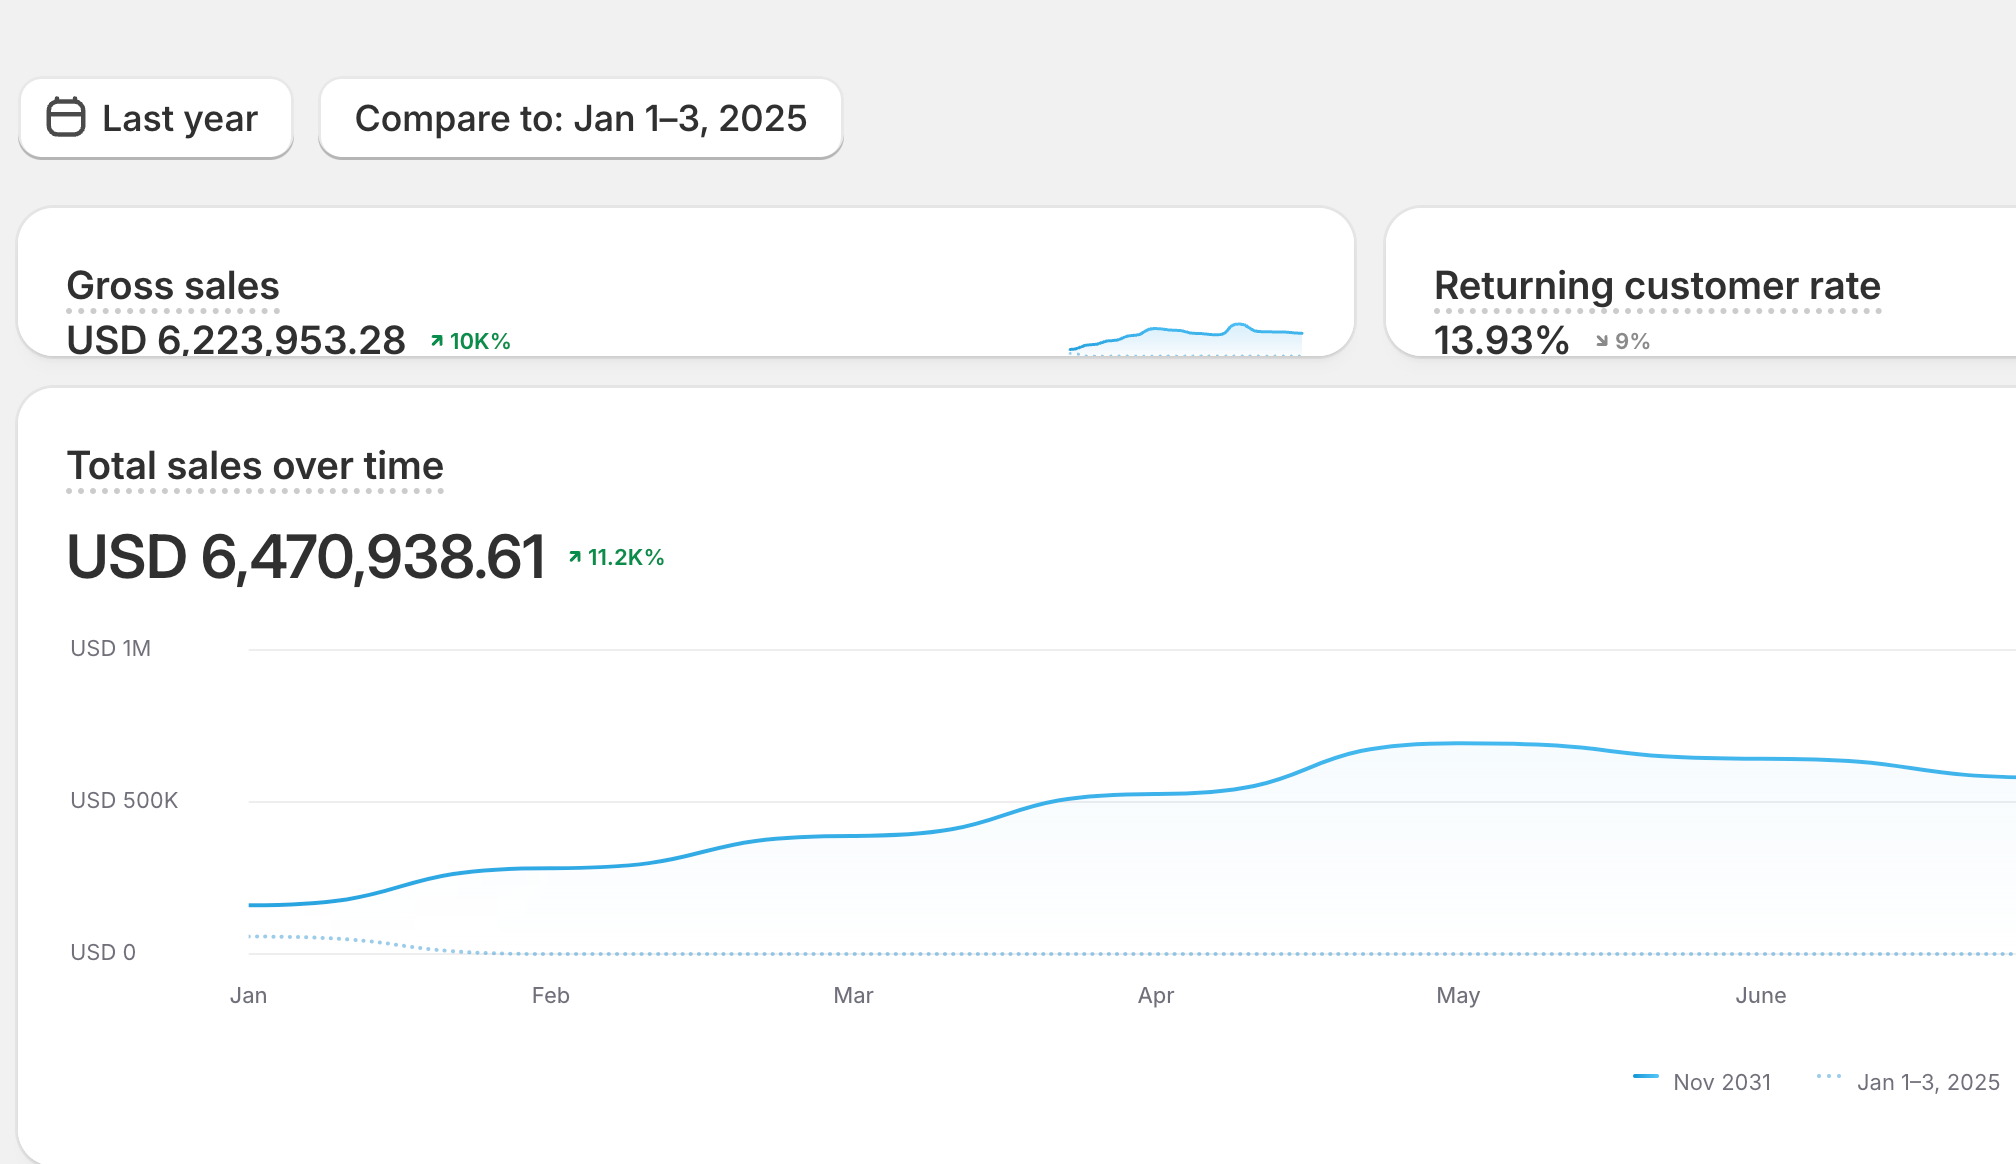Click the USD 500K y-axis label

pos(124,800)
